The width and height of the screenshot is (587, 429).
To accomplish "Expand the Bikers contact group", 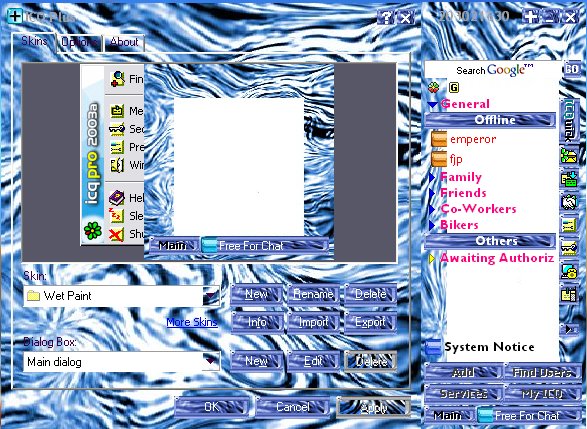I will click(x=432, y=225).
